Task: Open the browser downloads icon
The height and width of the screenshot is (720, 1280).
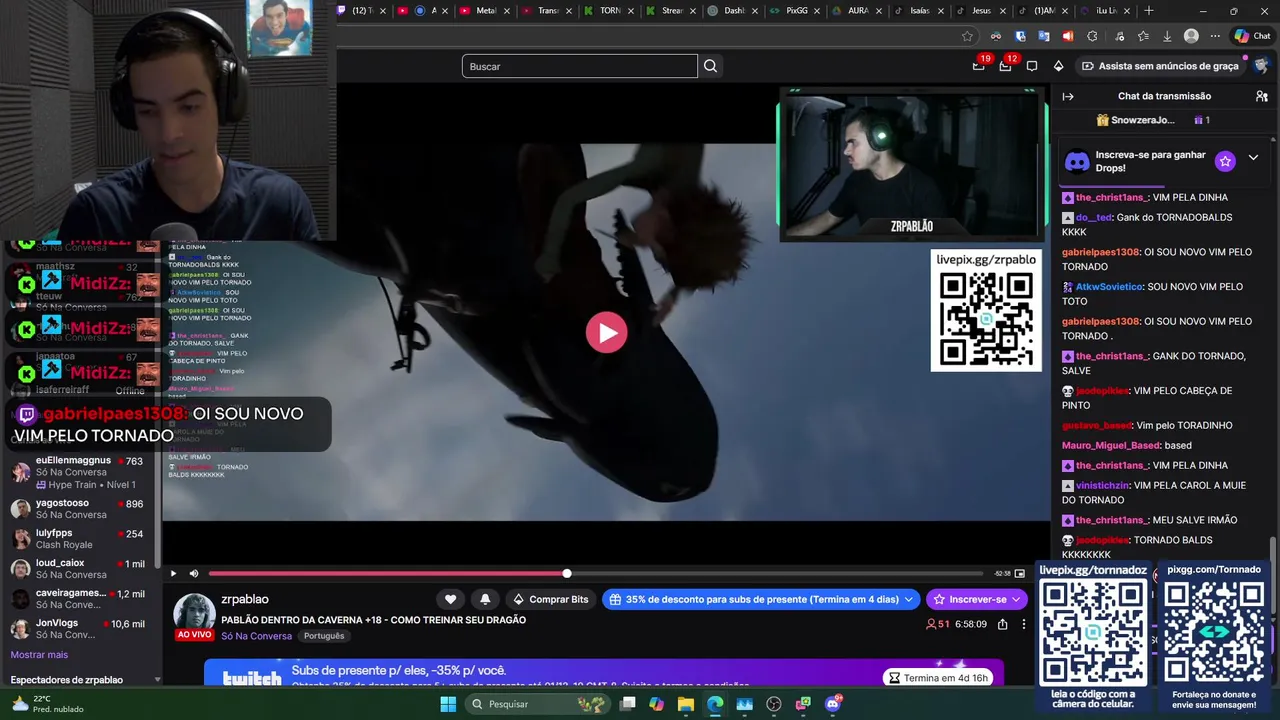Action: pos(1167,36)
